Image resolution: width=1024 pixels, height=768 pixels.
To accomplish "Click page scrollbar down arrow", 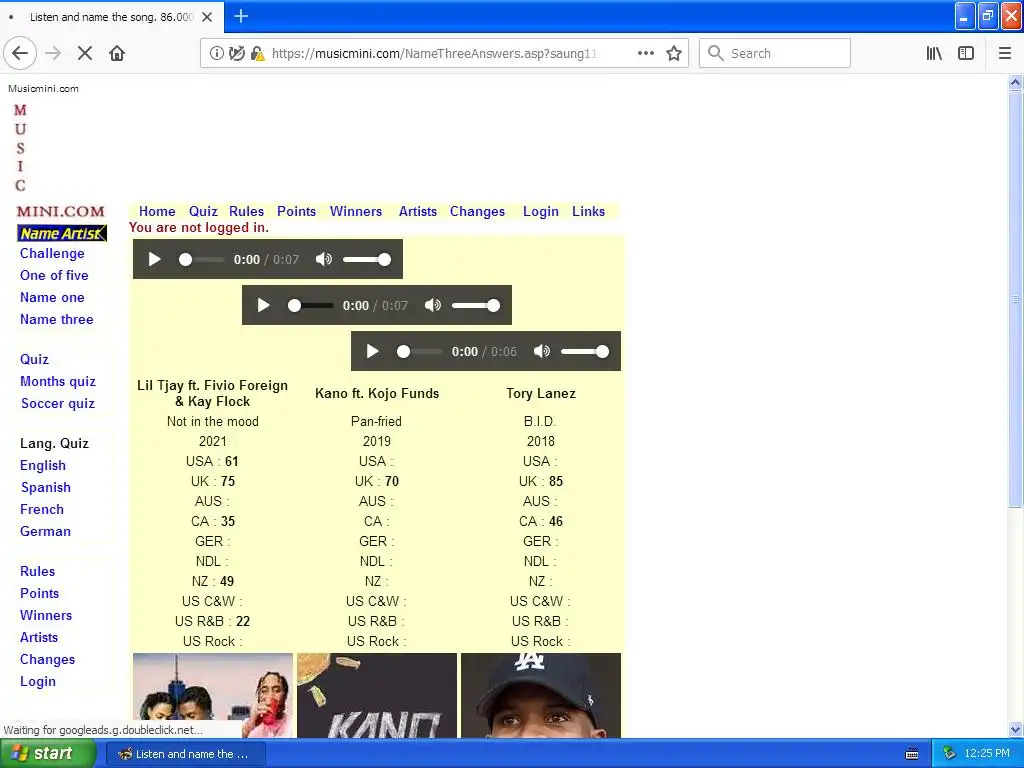I will (1016, 729).
